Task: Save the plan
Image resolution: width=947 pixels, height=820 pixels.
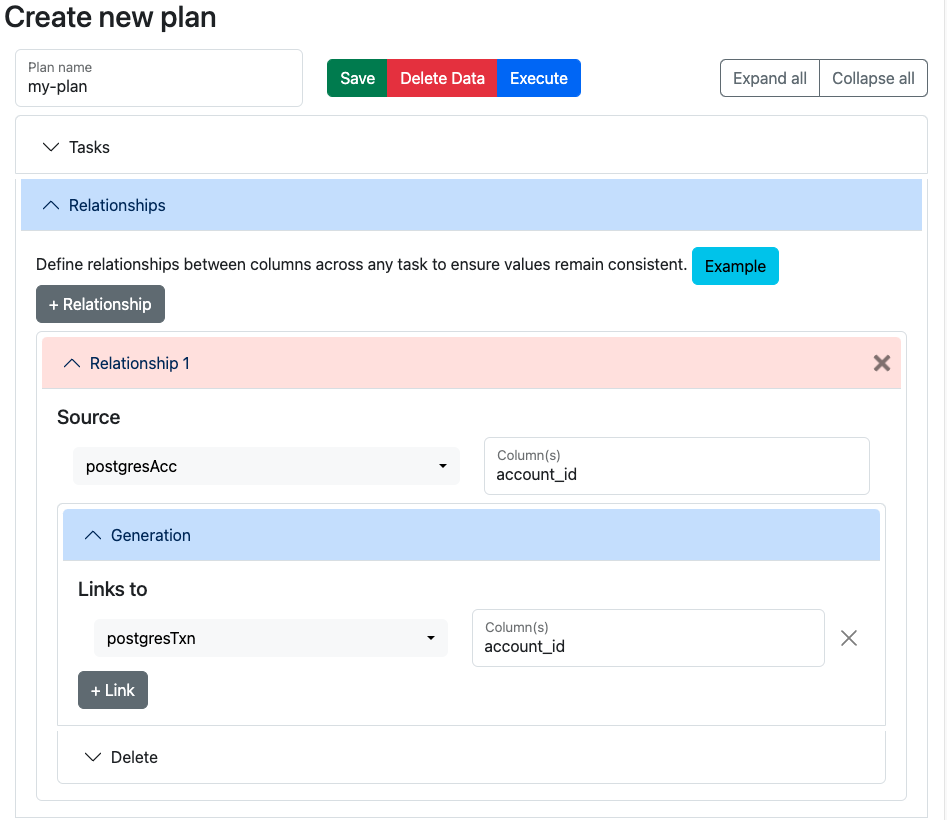Action: [357, 78]
